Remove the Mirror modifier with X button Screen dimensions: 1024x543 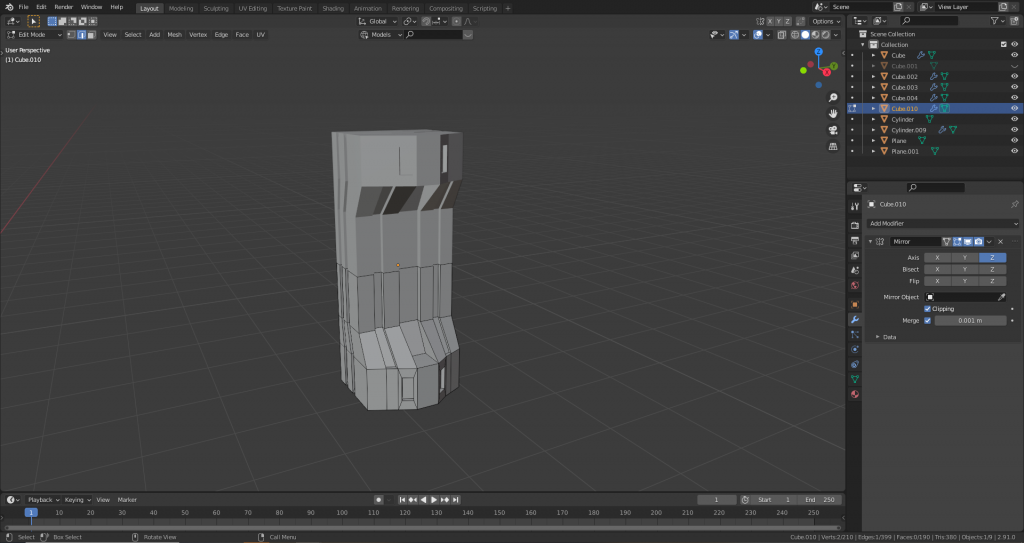click(1000, 242)
